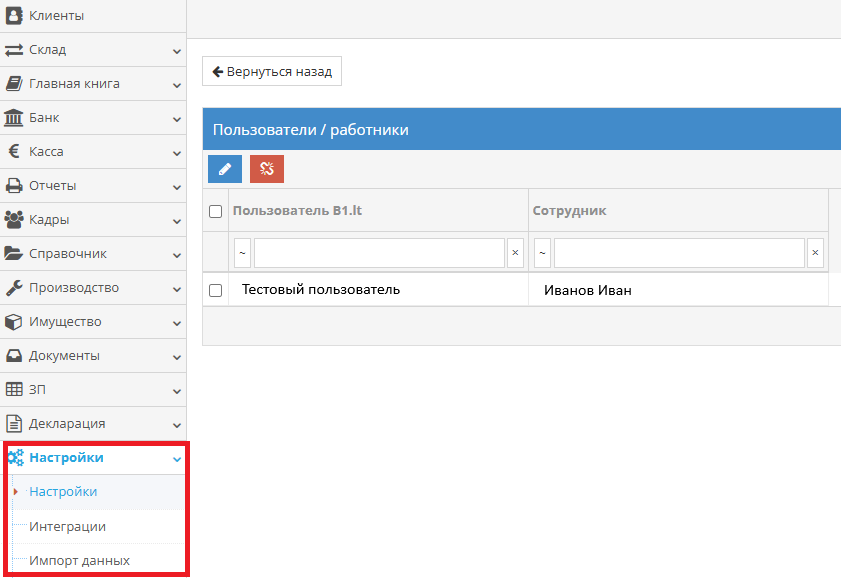Image resolution: width=841 pixels, height=578 pixels.
Task: Check the row checkbox for Тестовый пользователь
Action: tap(215, 289)
